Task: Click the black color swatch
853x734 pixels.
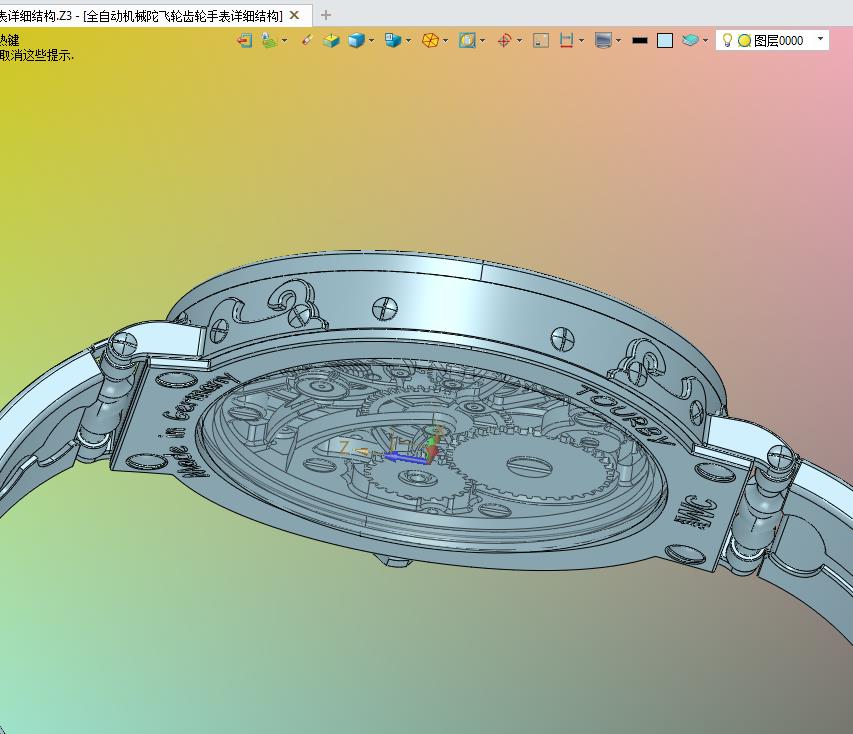Action: pos(640,40)
